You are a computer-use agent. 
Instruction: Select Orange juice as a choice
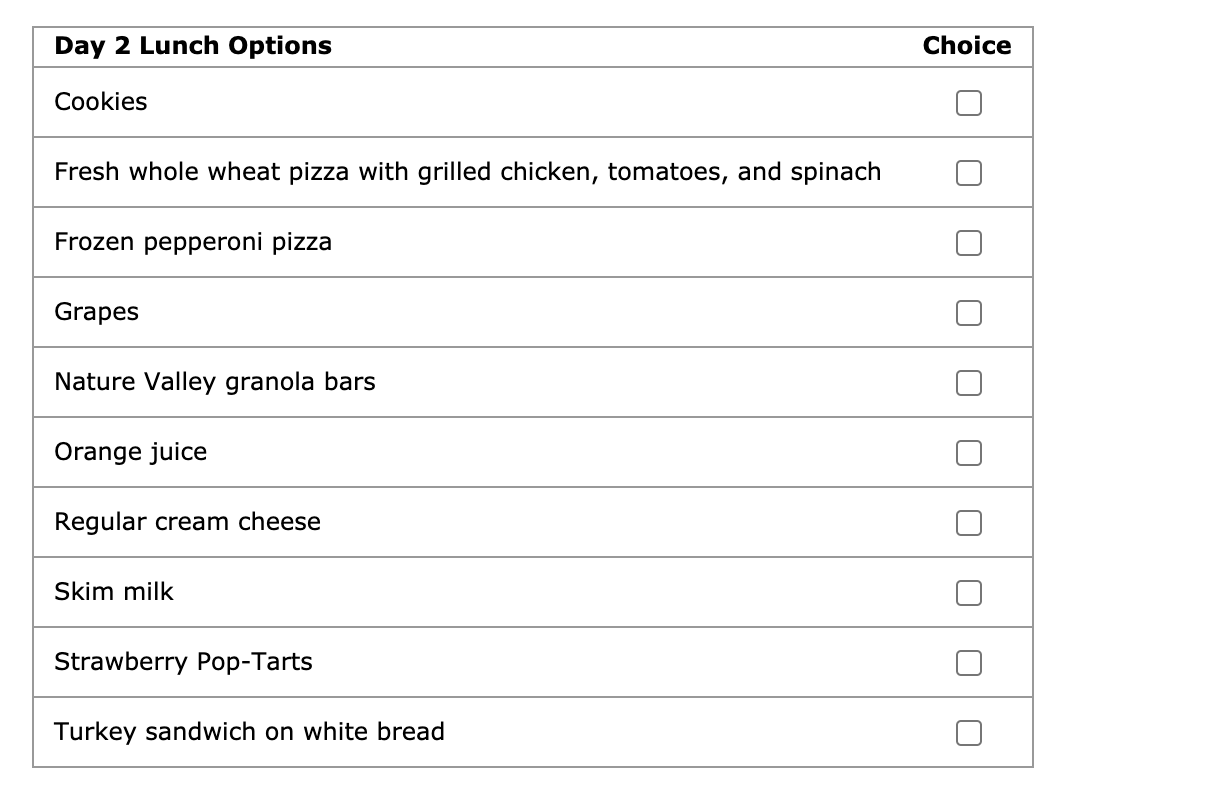pos(967,452)
